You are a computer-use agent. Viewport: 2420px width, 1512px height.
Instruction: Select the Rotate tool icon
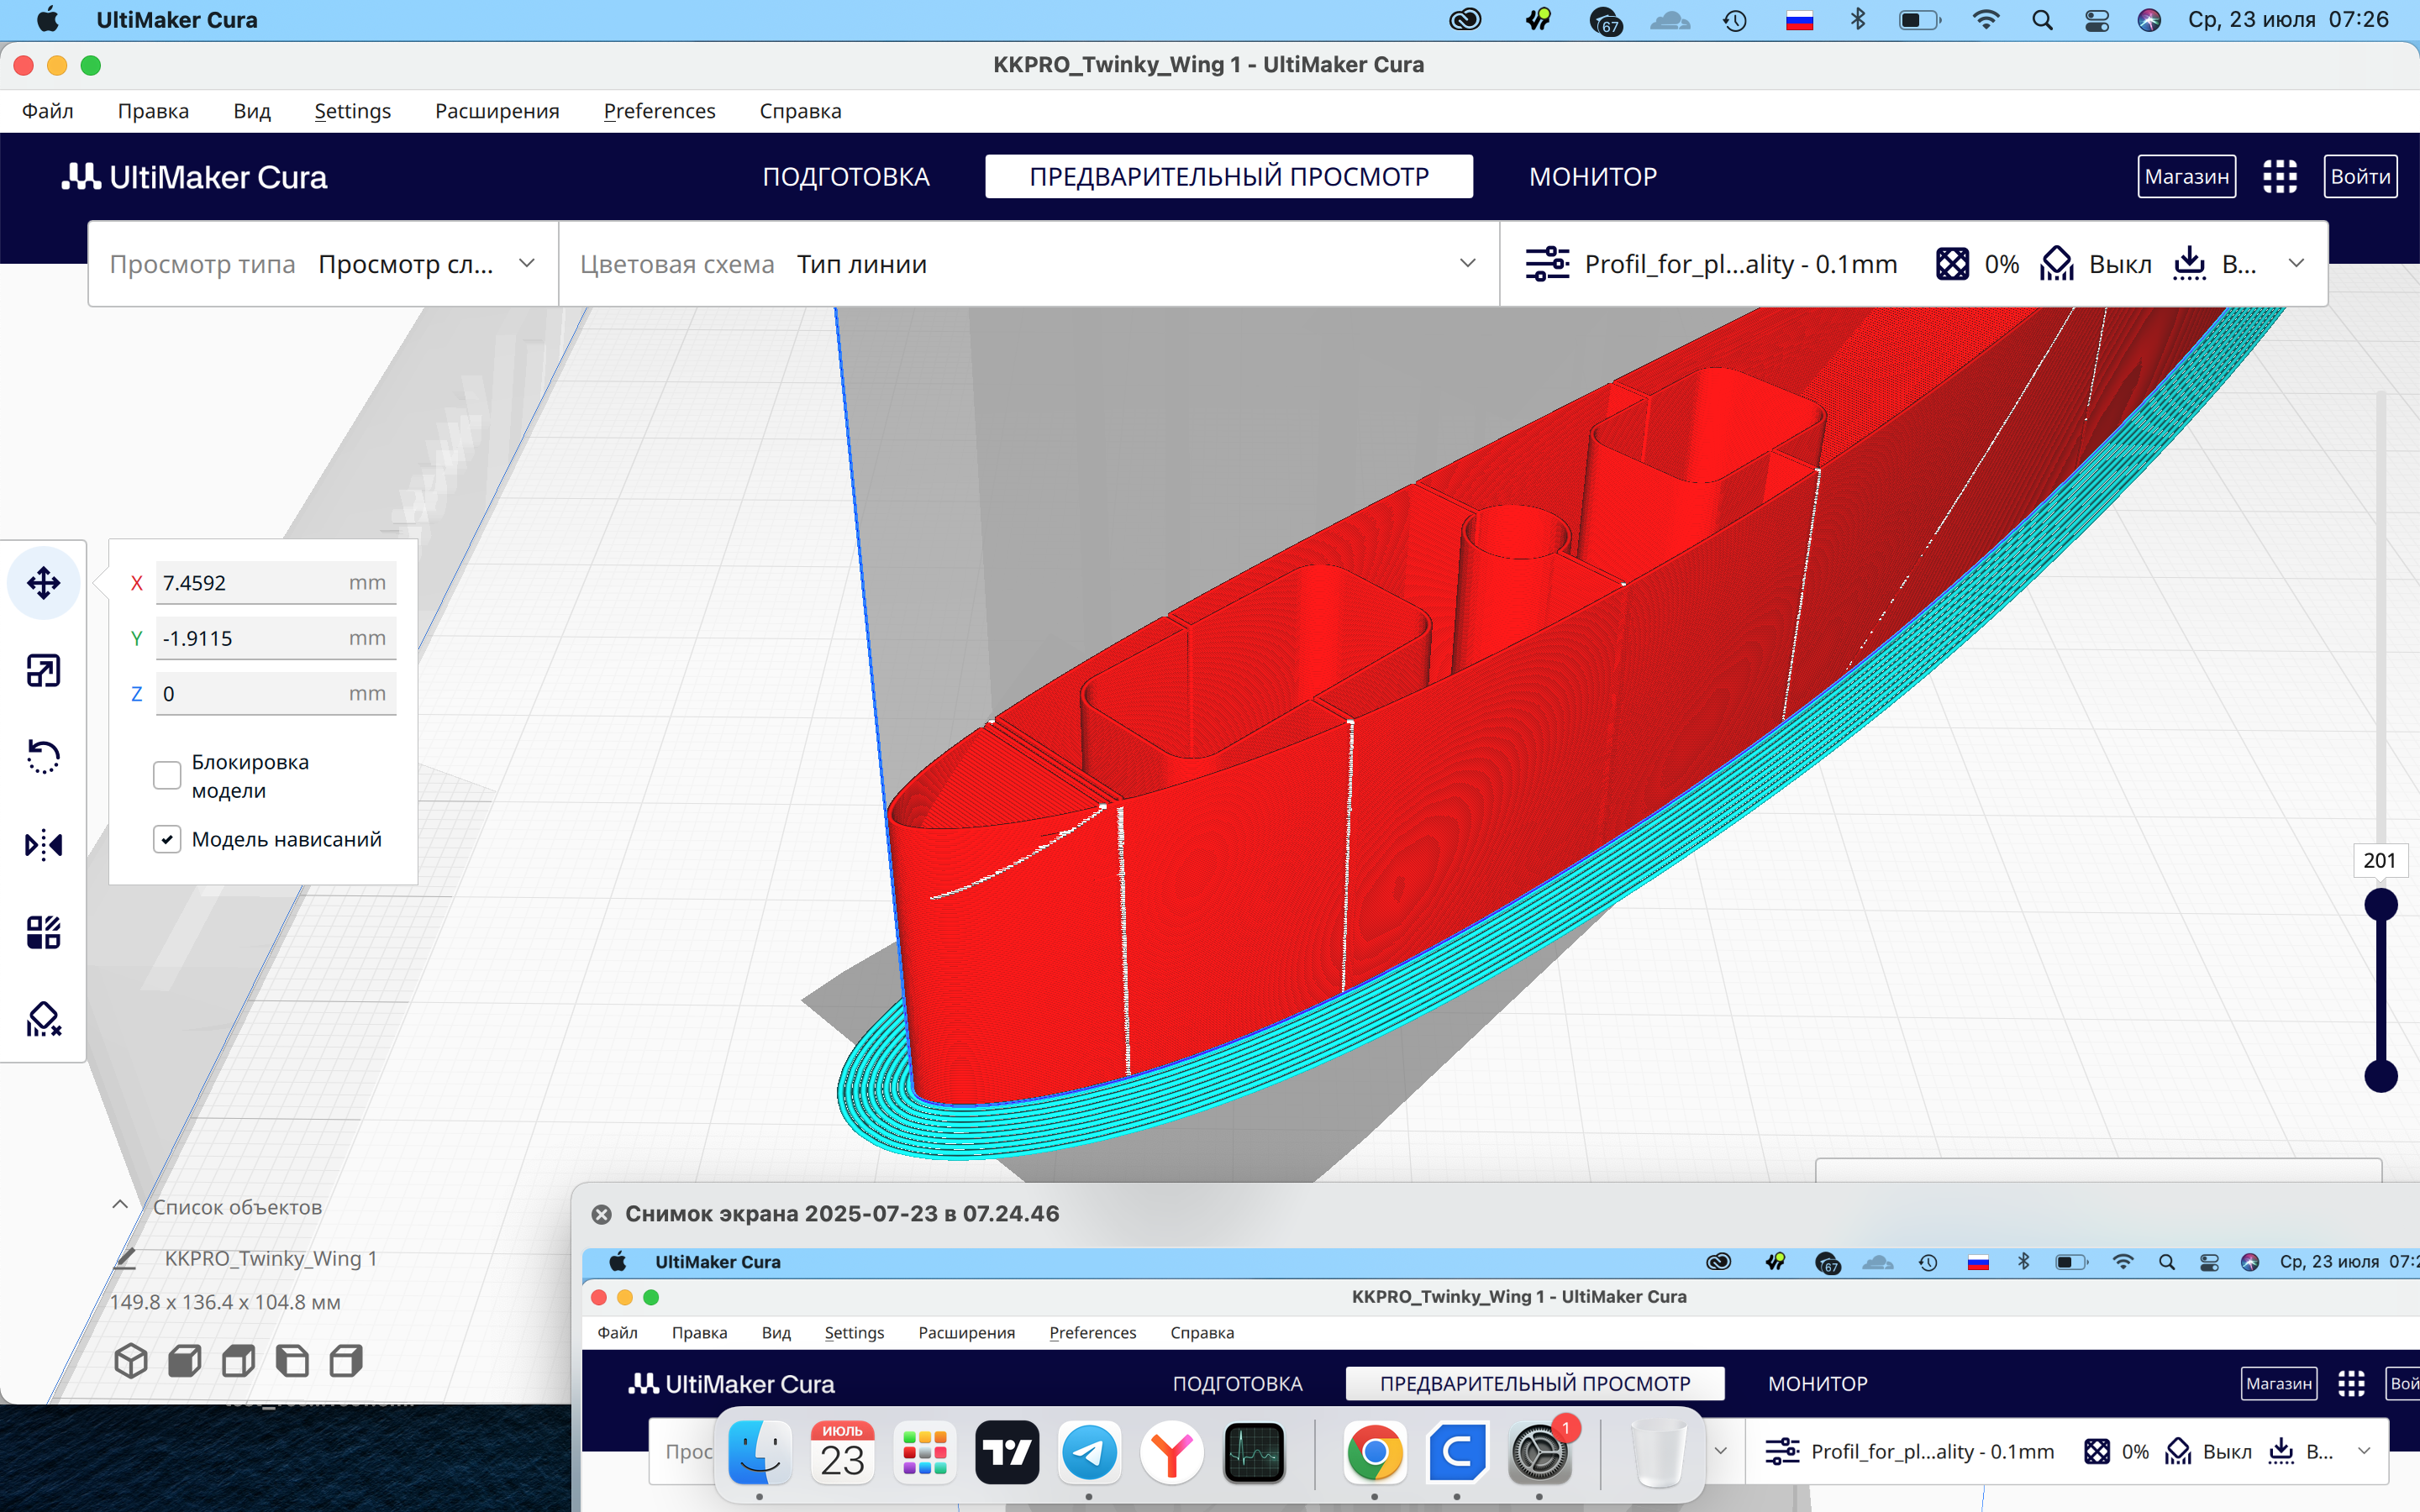click(43, 757)
